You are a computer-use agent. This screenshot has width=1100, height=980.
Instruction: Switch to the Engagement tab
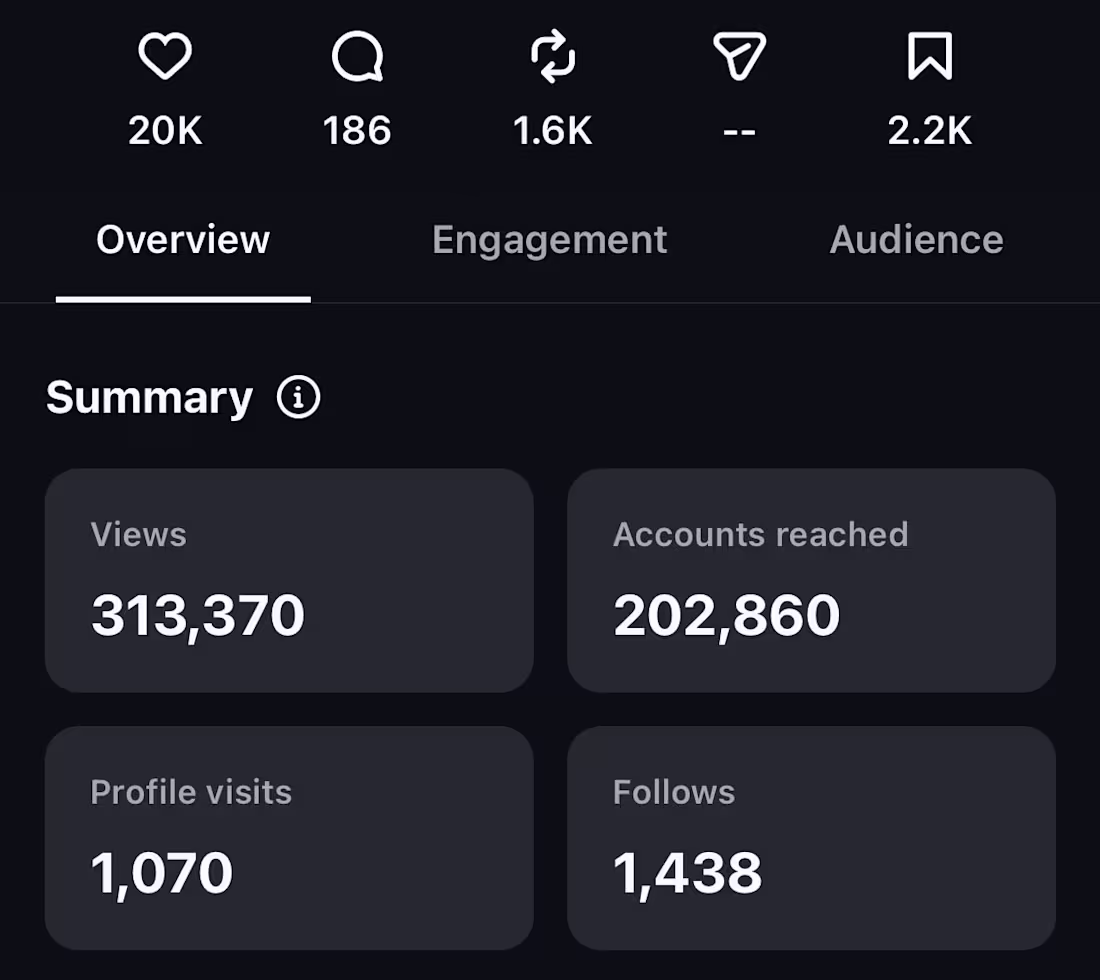click(549, 241)
